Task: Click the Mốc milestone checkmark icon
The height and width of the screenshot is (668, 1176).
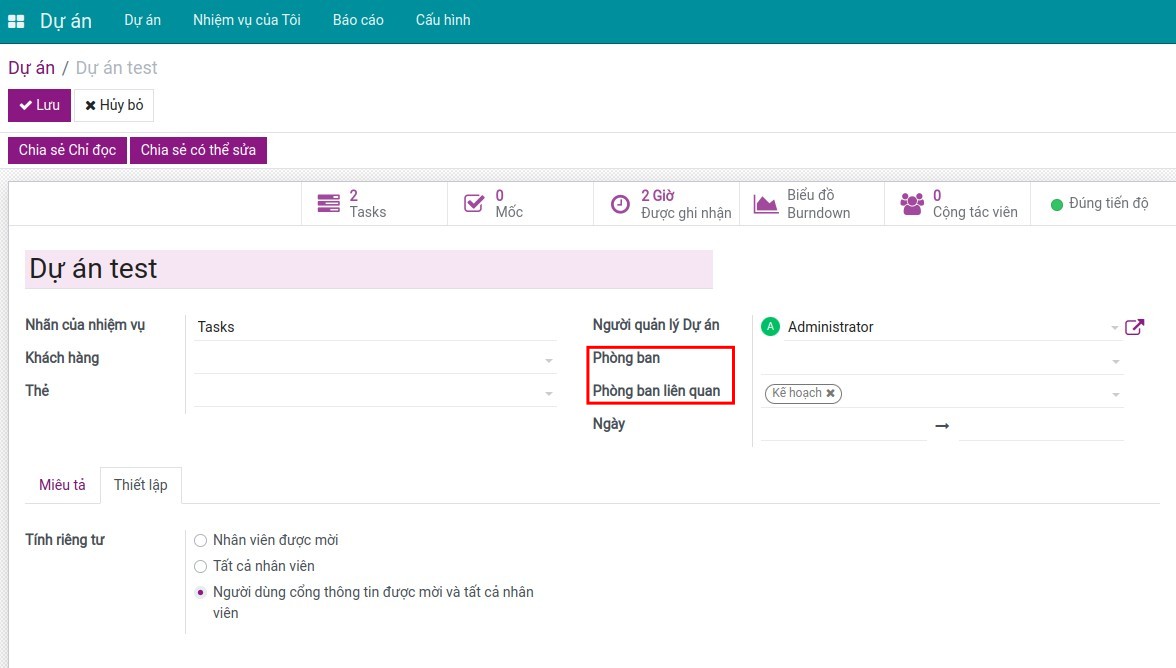Action: tap(474, 204)
